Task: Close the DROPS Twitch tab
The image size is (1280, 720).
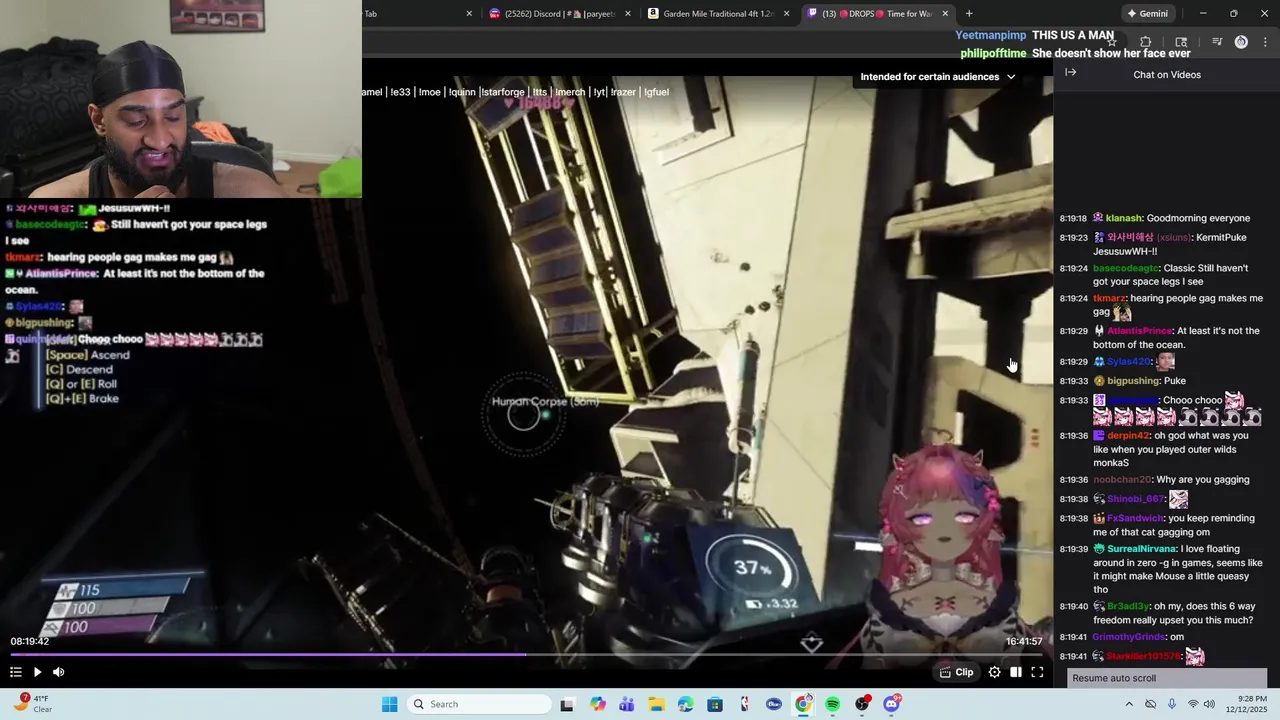Action: pyautogui.click(x=945, y=14)
